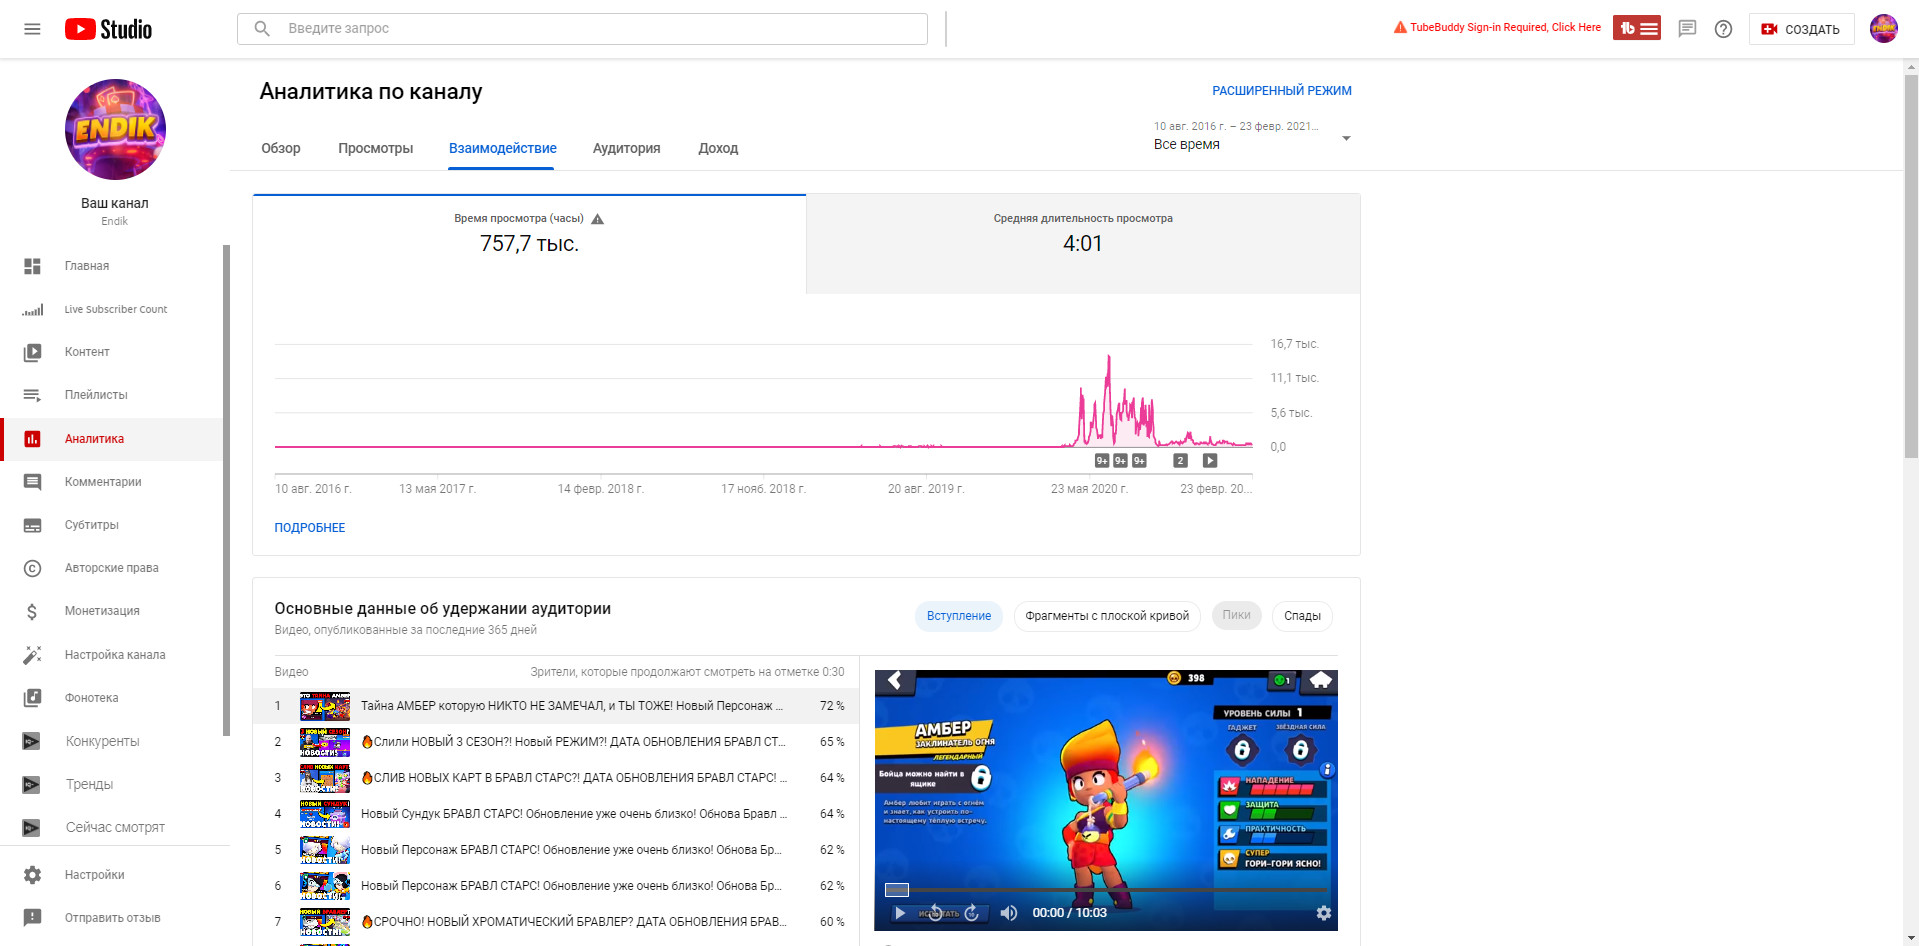Viewport: 1919px width, 946px height.
Task: Open the messages feedback icon in header
Action: point(1687,29)
